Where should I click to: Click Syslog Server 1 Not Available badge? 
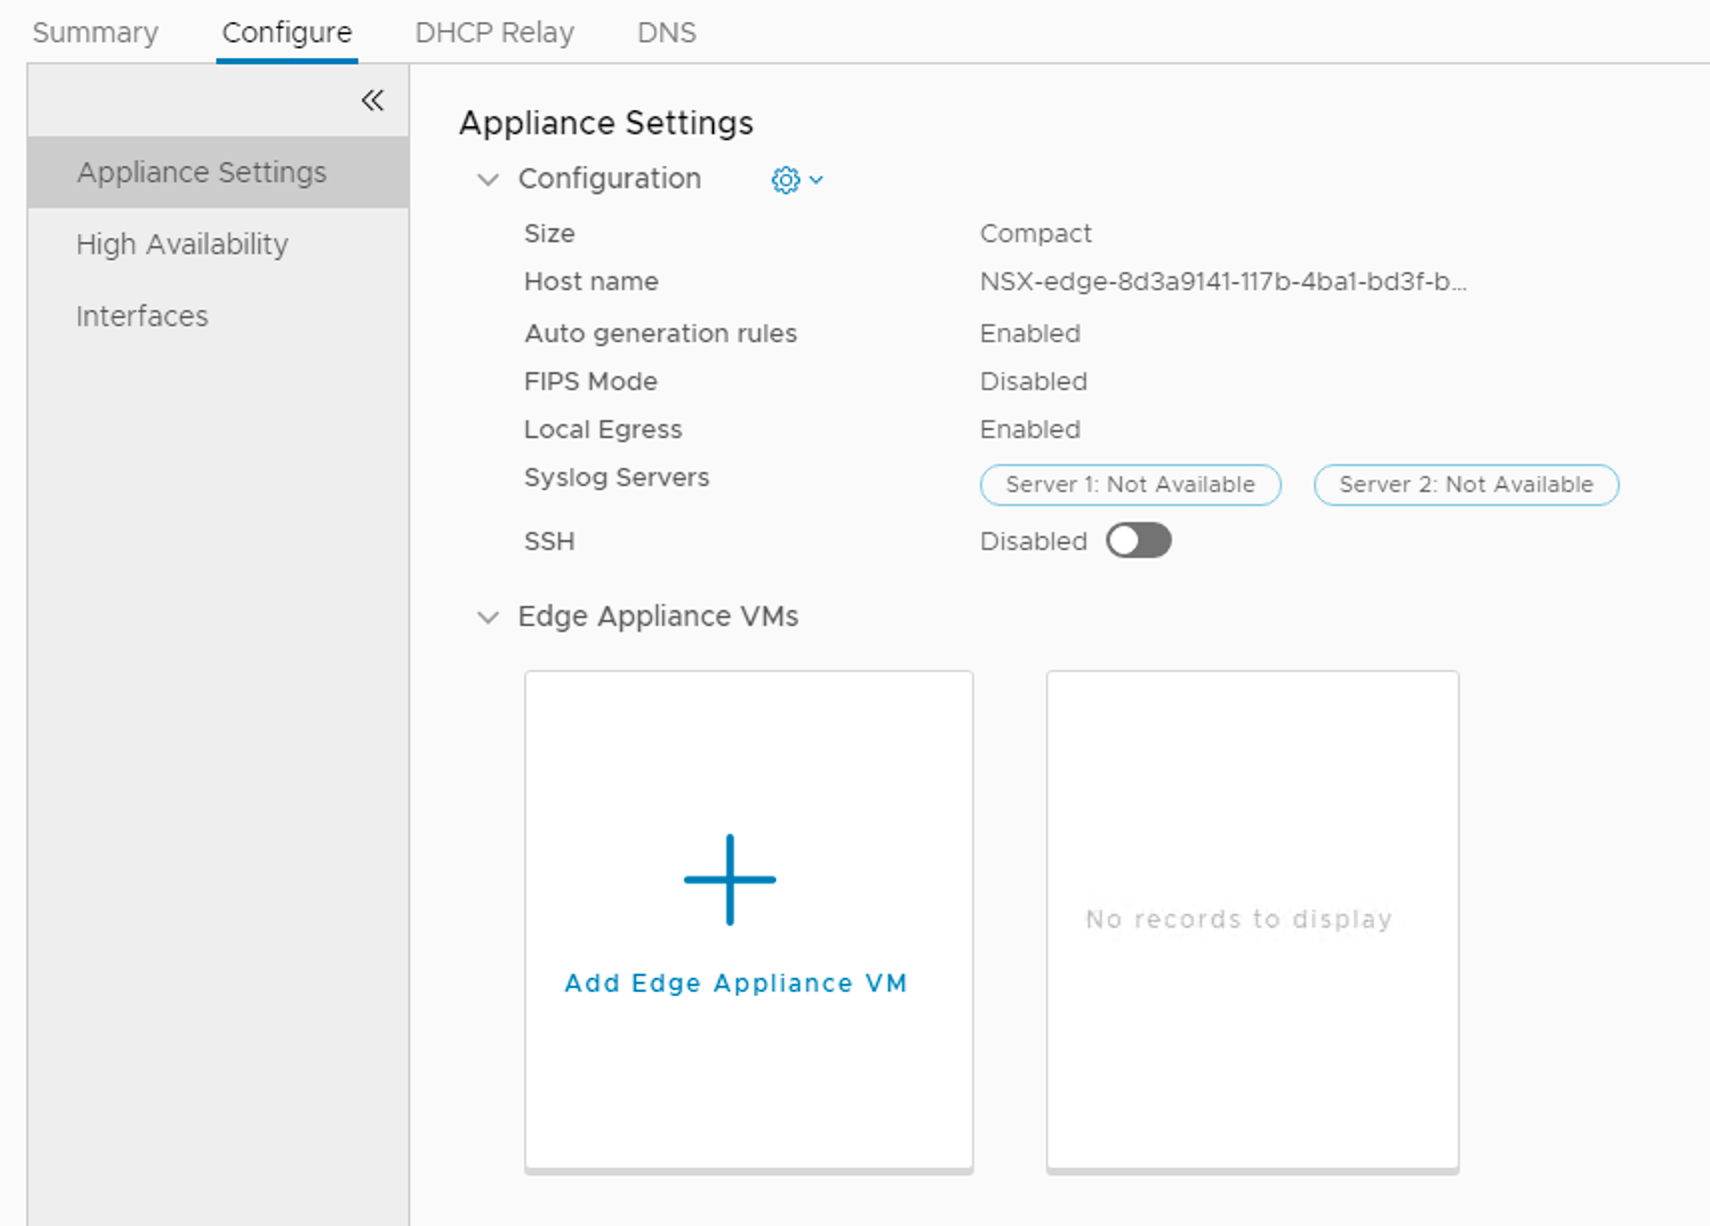[x=1130, y=485]
